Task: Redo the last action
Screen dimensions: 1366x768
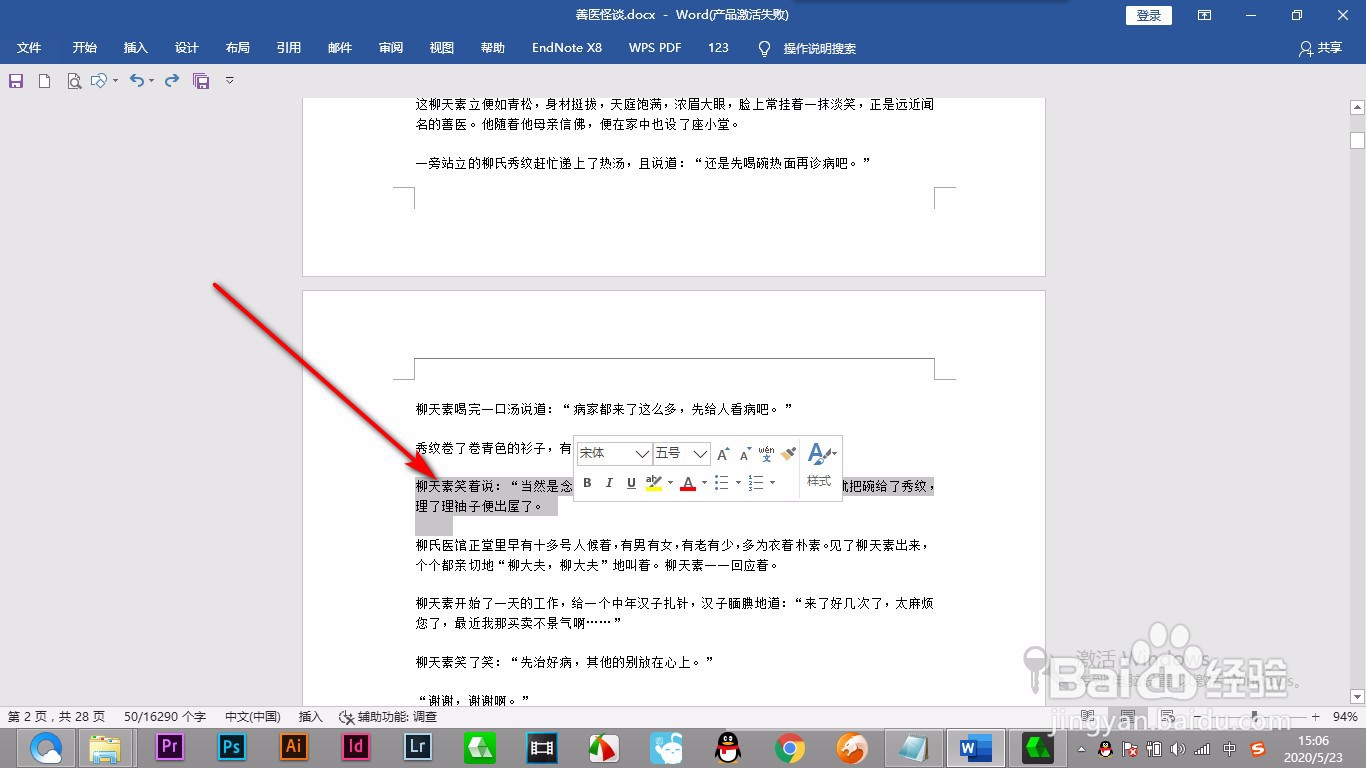Action: (170, 80)
